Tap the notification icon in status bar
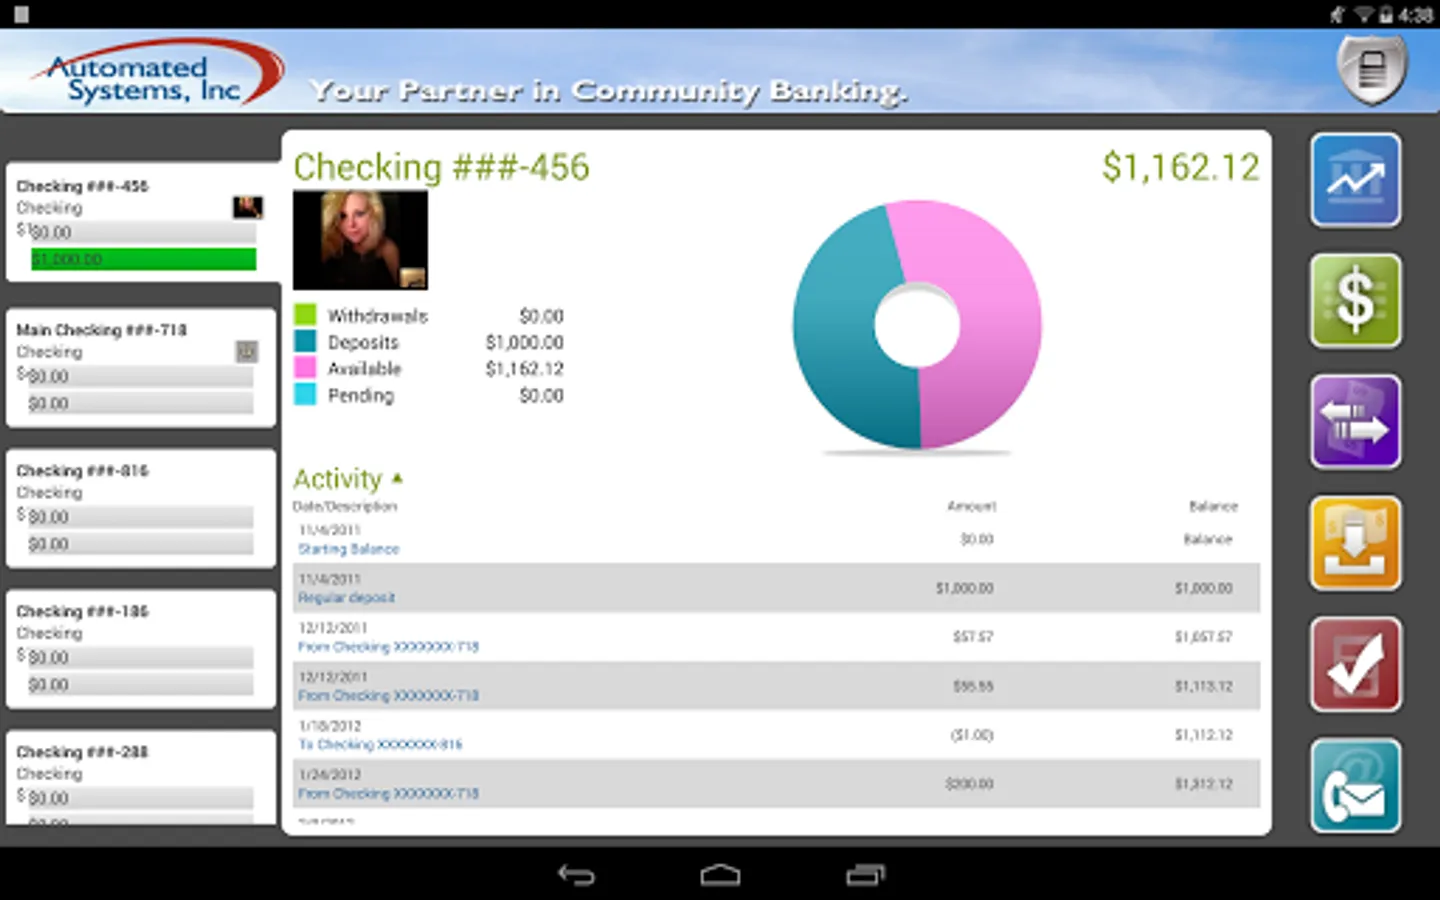 click(x=21, y=14)
